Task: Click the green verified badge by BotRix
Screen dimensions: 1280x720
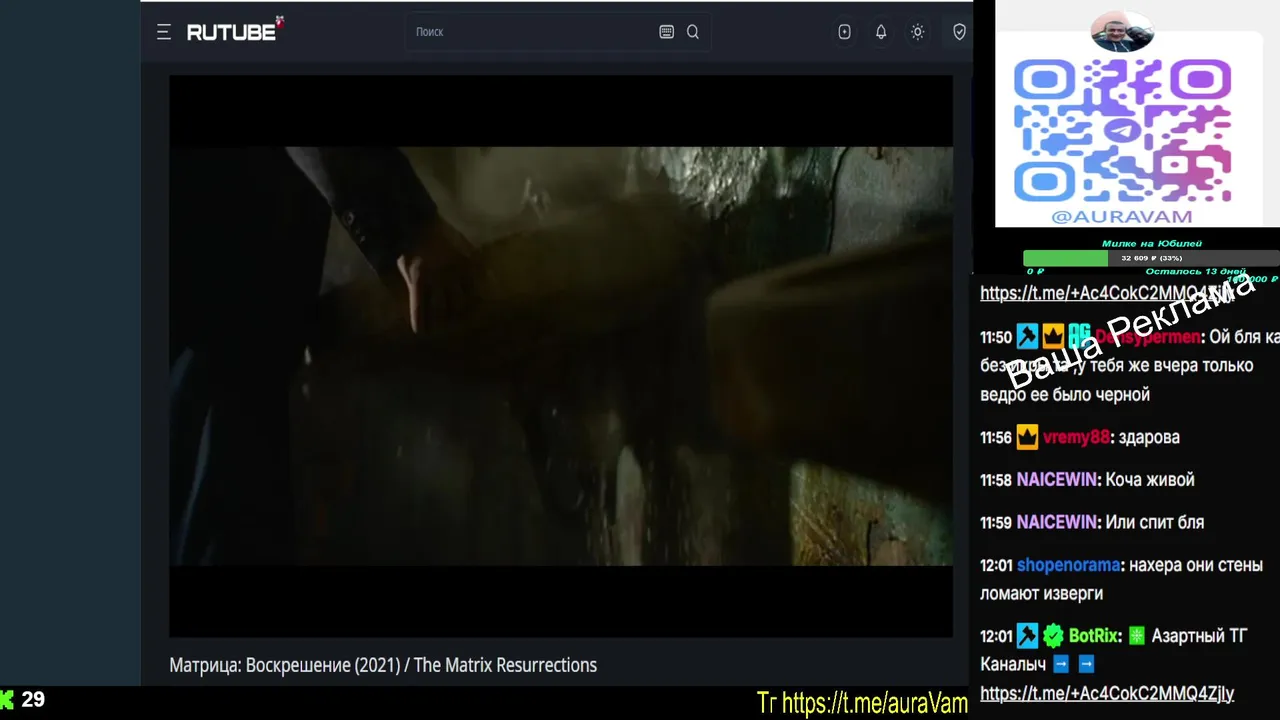Action: coord(1053,635)
